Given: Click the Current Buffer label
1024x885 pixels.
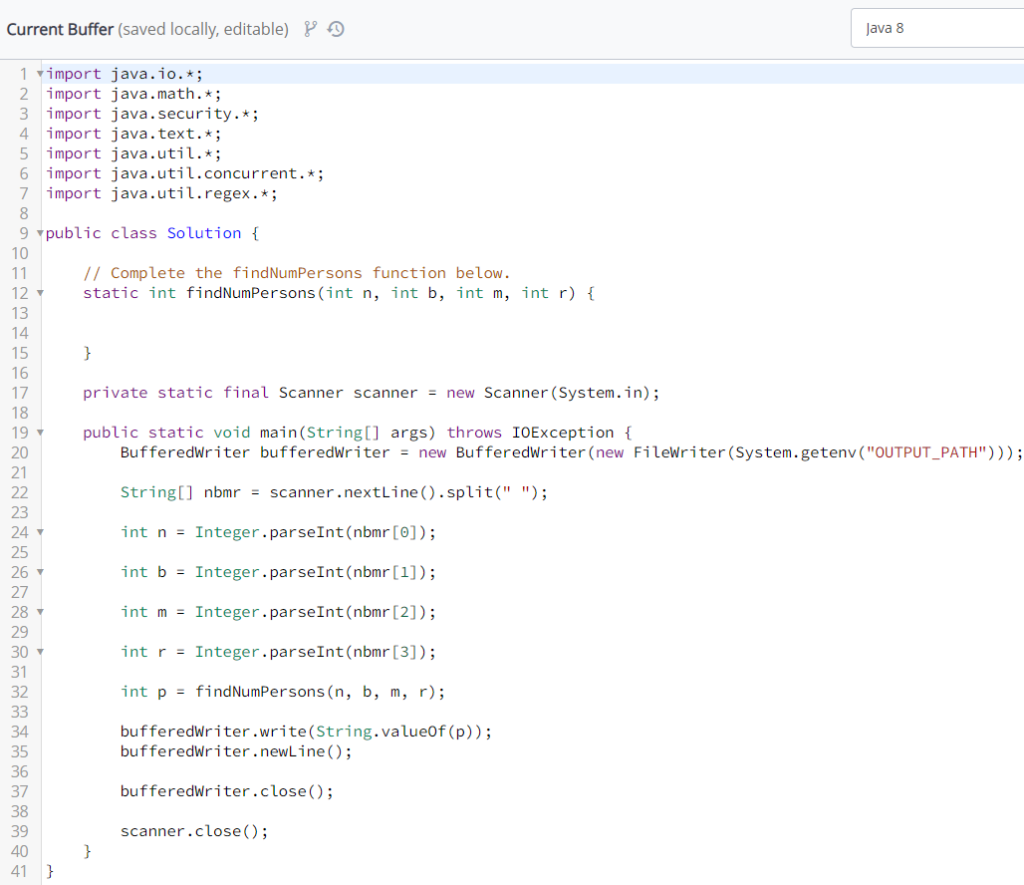Looking at the screenshot, I should coord(60,29).
